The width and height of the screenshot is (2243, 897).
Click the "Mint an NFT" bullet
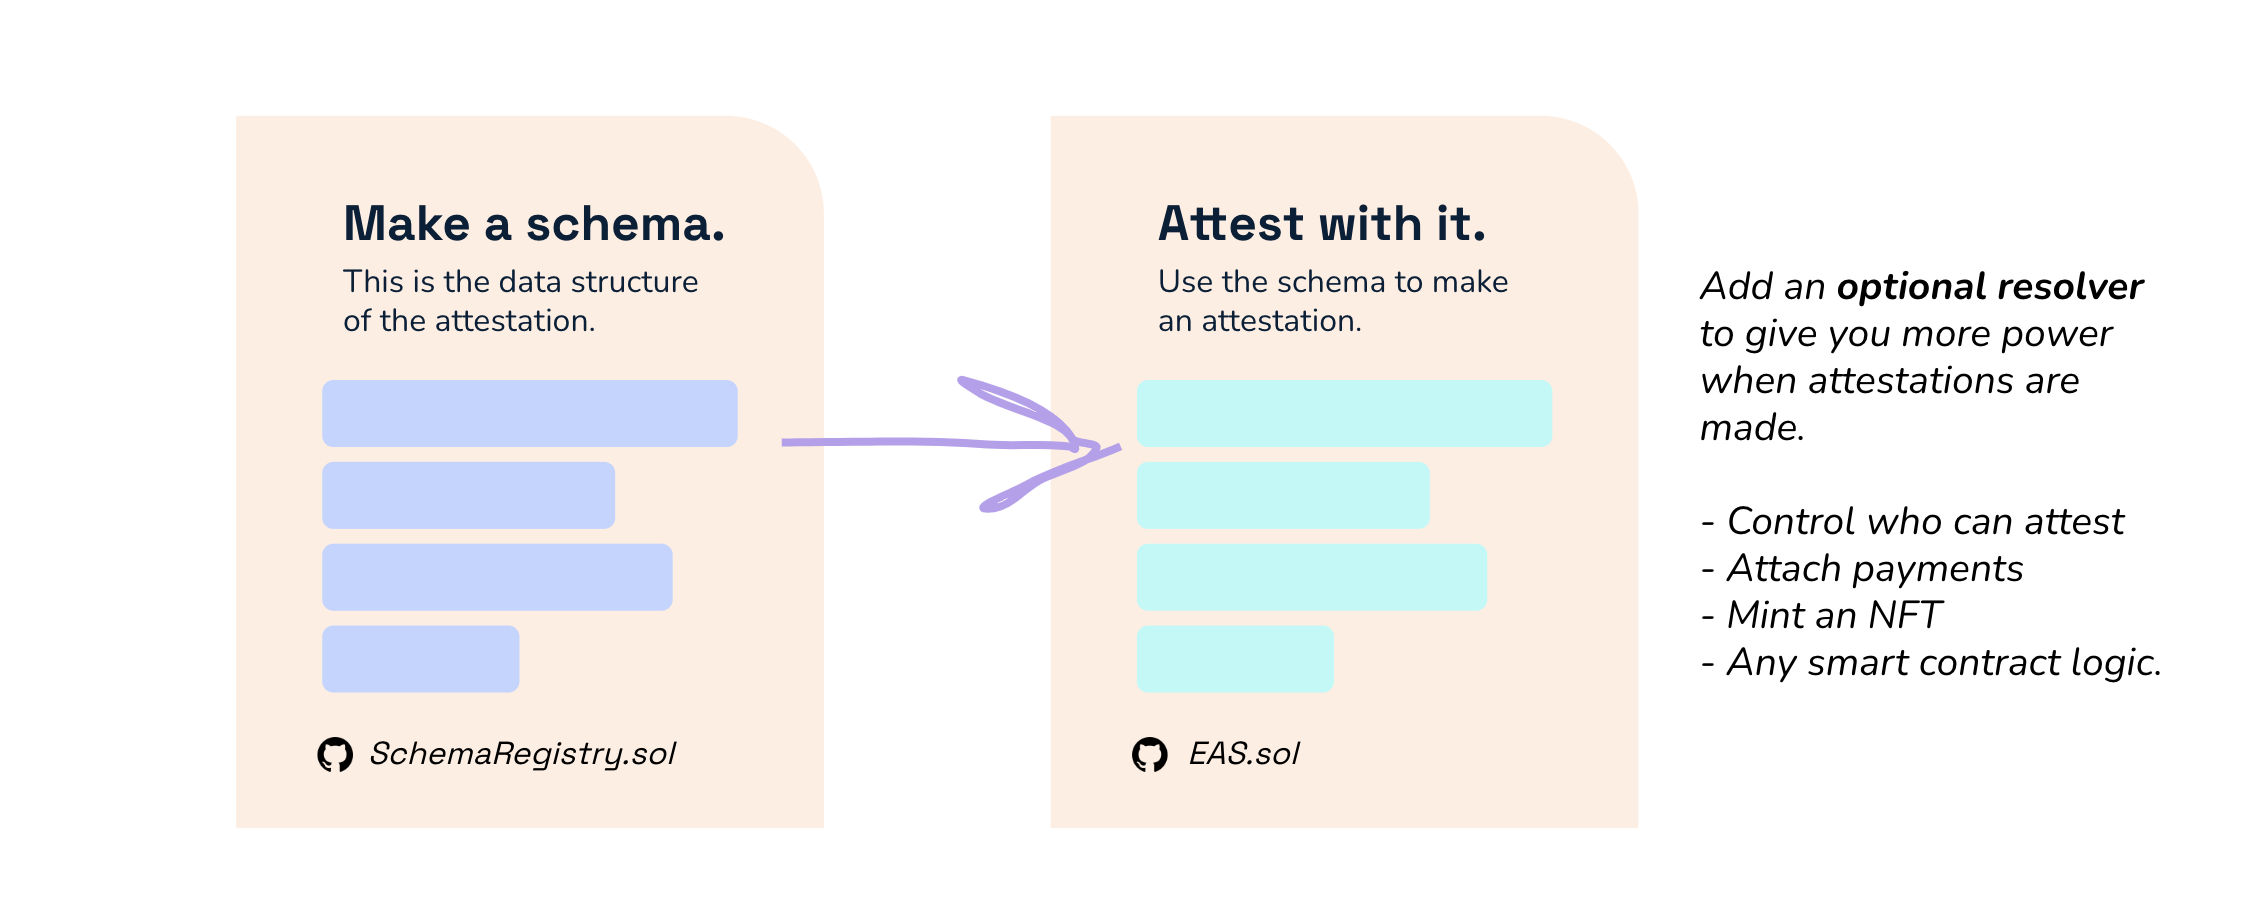click(1834, 616)
